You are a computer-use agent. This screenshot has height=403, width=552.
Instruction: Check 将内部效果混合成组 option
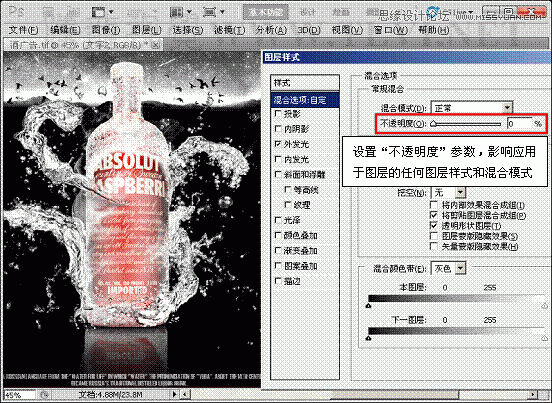click(x=434, y=205)
